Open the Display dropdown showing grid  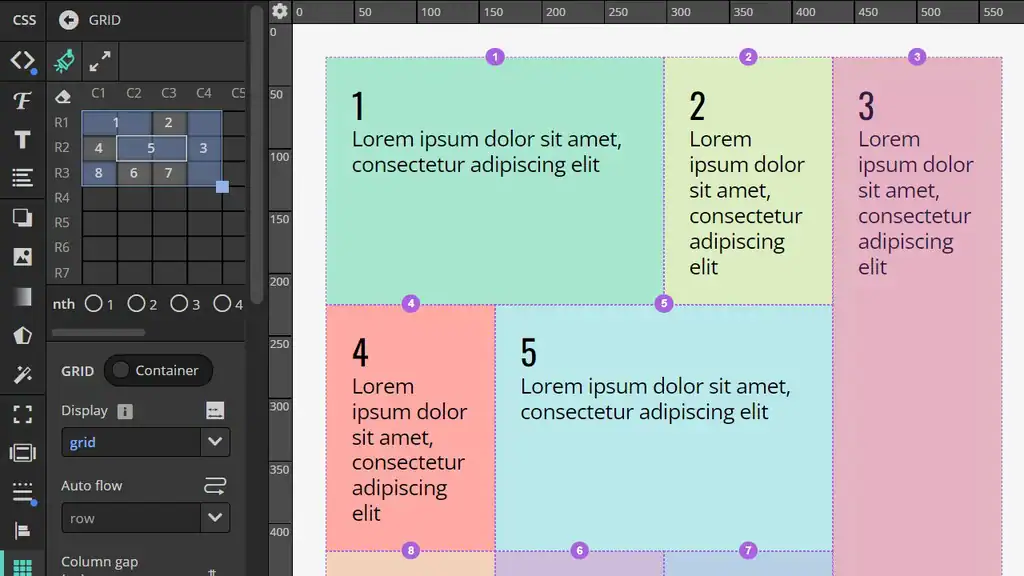click(x=145, y=442)
